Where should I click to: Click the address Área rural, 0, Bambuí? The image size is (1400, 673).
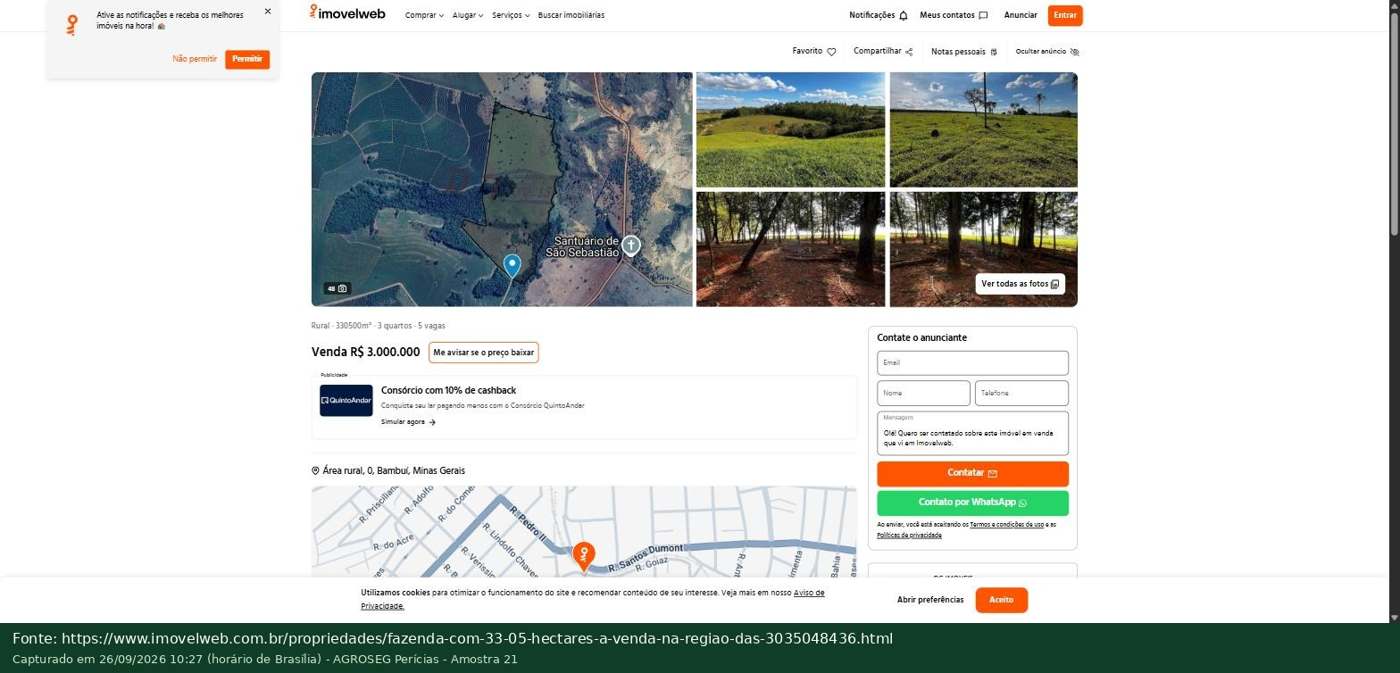pos(394,471)
